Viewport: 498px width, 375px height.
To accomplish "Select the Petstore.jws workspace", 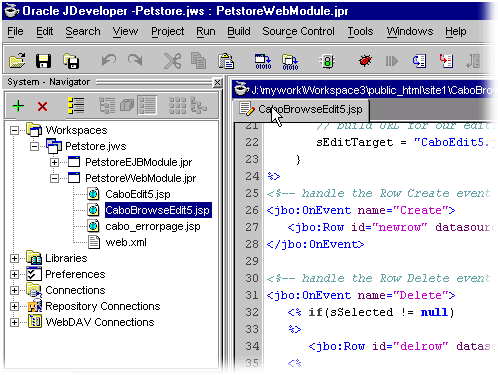I will tap(95, 146).
